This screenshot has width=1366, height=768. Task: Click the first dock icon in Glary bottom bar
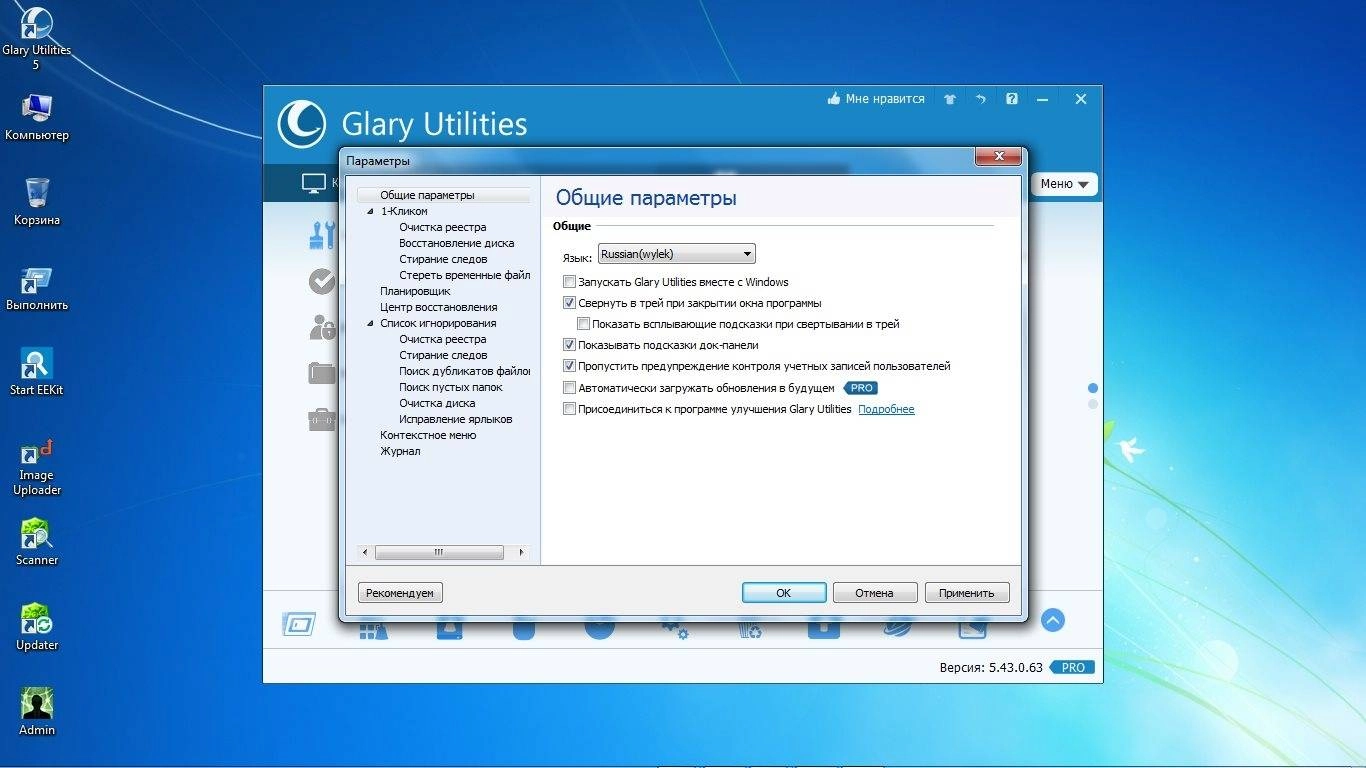click(x=299, y=624)
